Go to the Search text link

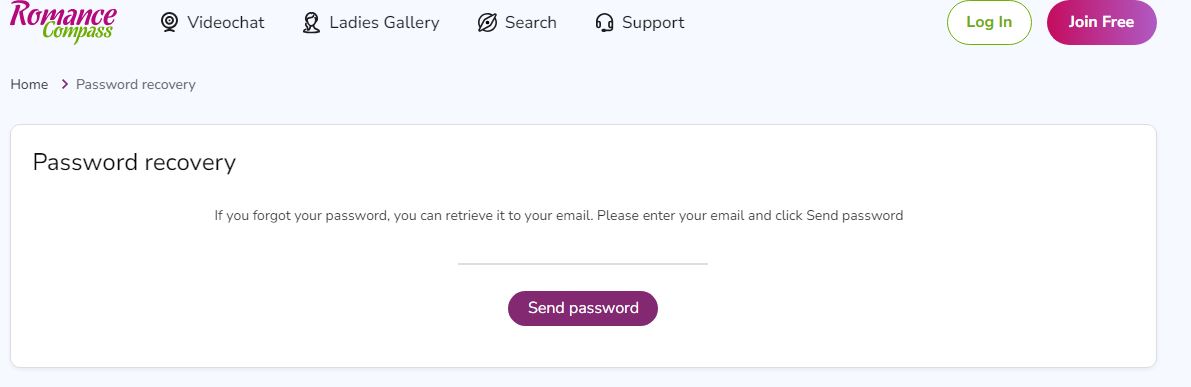(531, 23)
